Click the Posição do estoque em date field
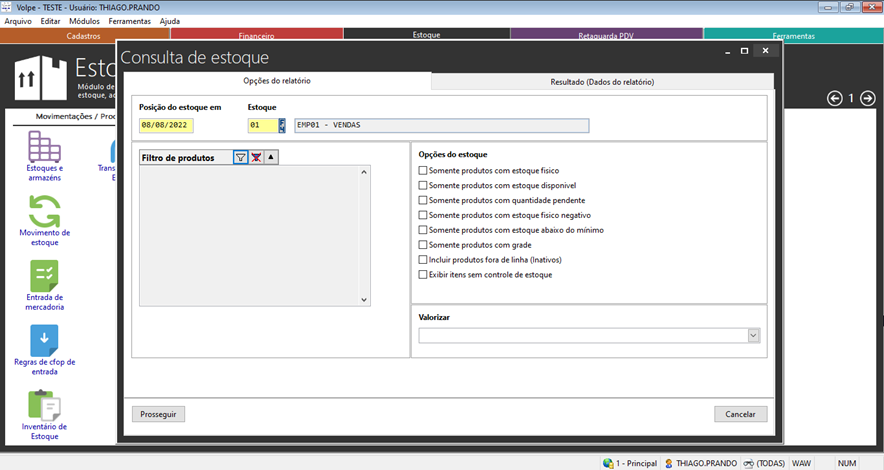The image size is (884, 470). (x=166, y=125)
